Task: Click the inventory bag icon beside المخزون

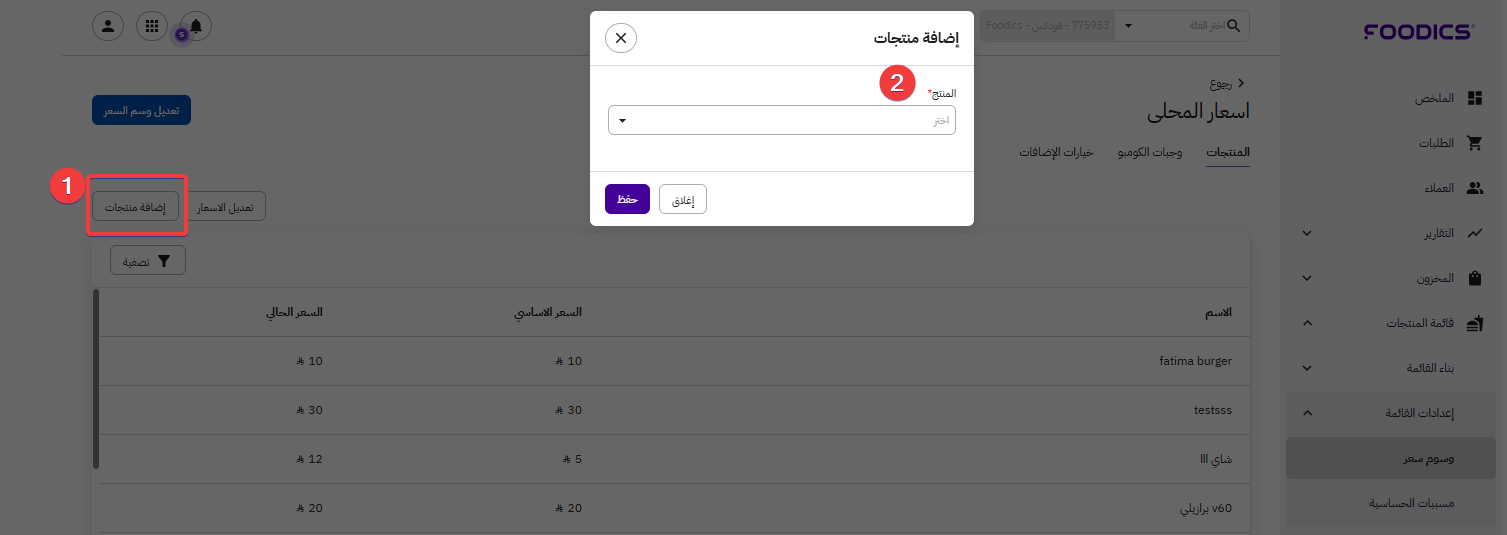Action: point(1474,279)
